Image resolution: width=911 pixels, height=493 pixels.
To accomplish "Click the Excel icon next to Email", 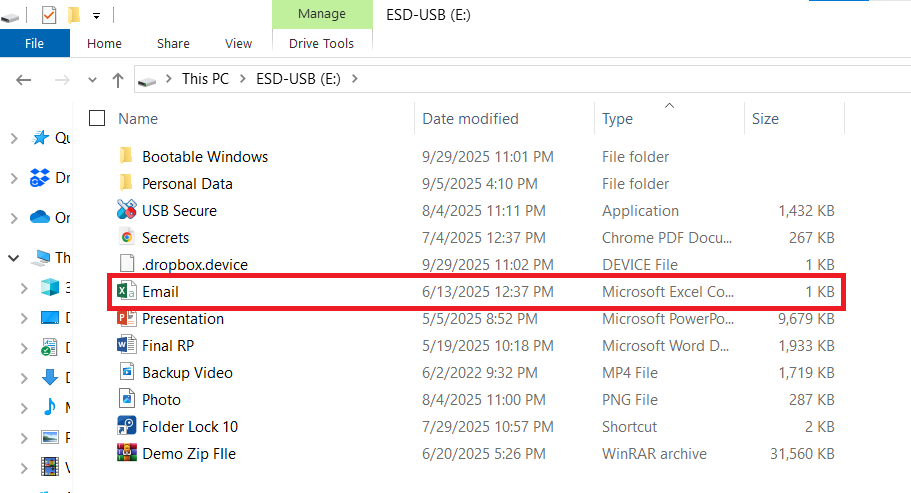I will [x=127, y=291].
